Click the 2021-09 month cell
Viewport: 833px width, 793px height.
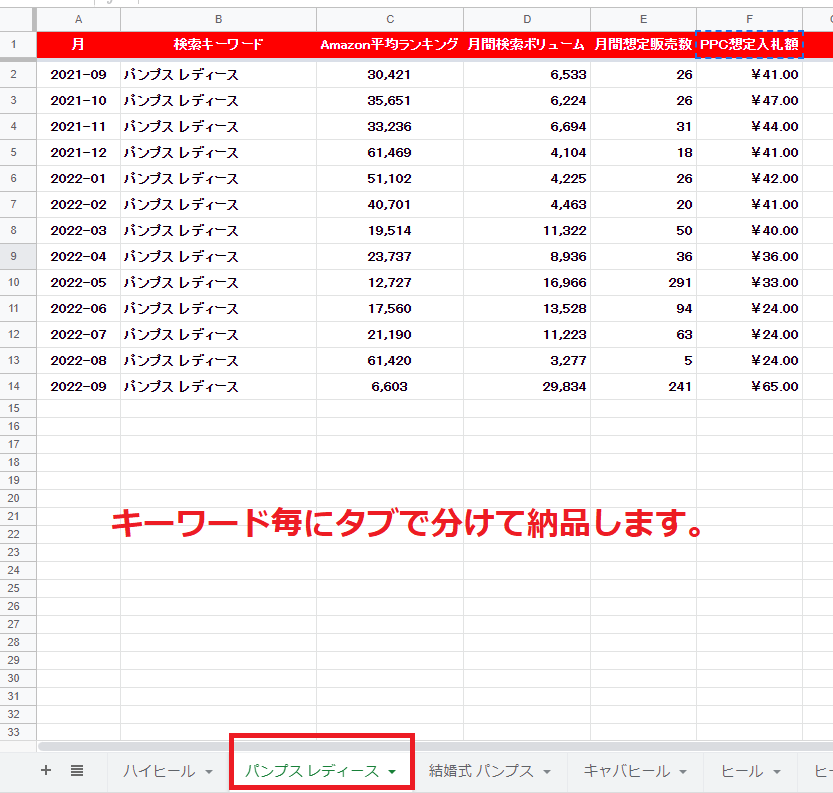tap(79, 75)
